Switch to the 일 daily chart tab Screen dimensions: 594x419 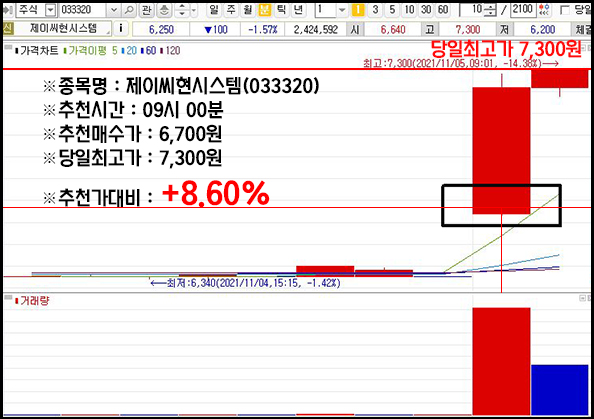(x=214, y=10)
